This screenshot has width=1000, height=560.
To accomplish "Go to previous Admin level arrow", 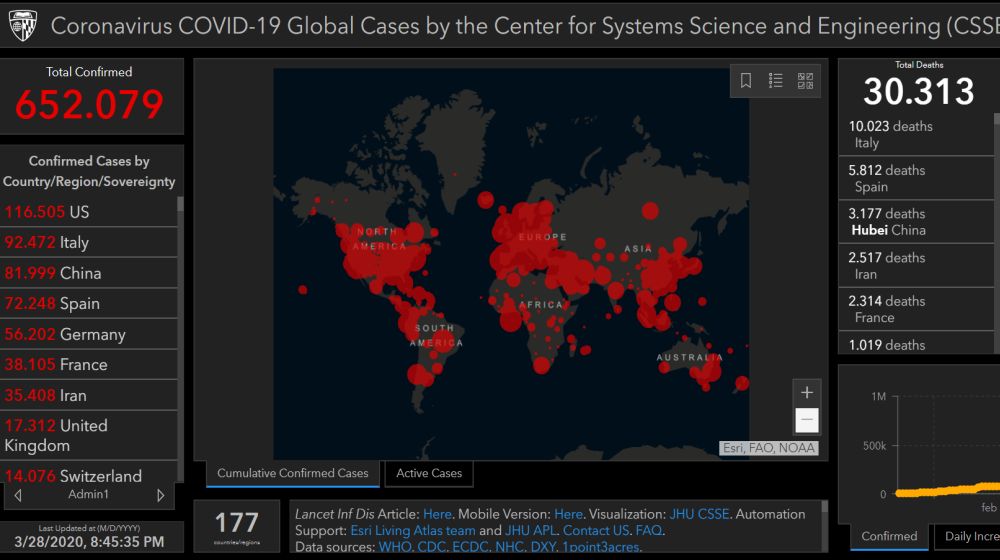I will (x=18, y=495).
